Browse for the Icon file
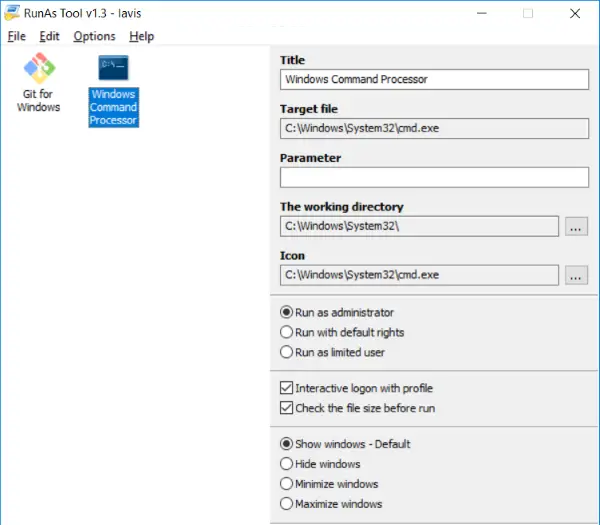Viewport: 600px width, 525px height. 576,276
